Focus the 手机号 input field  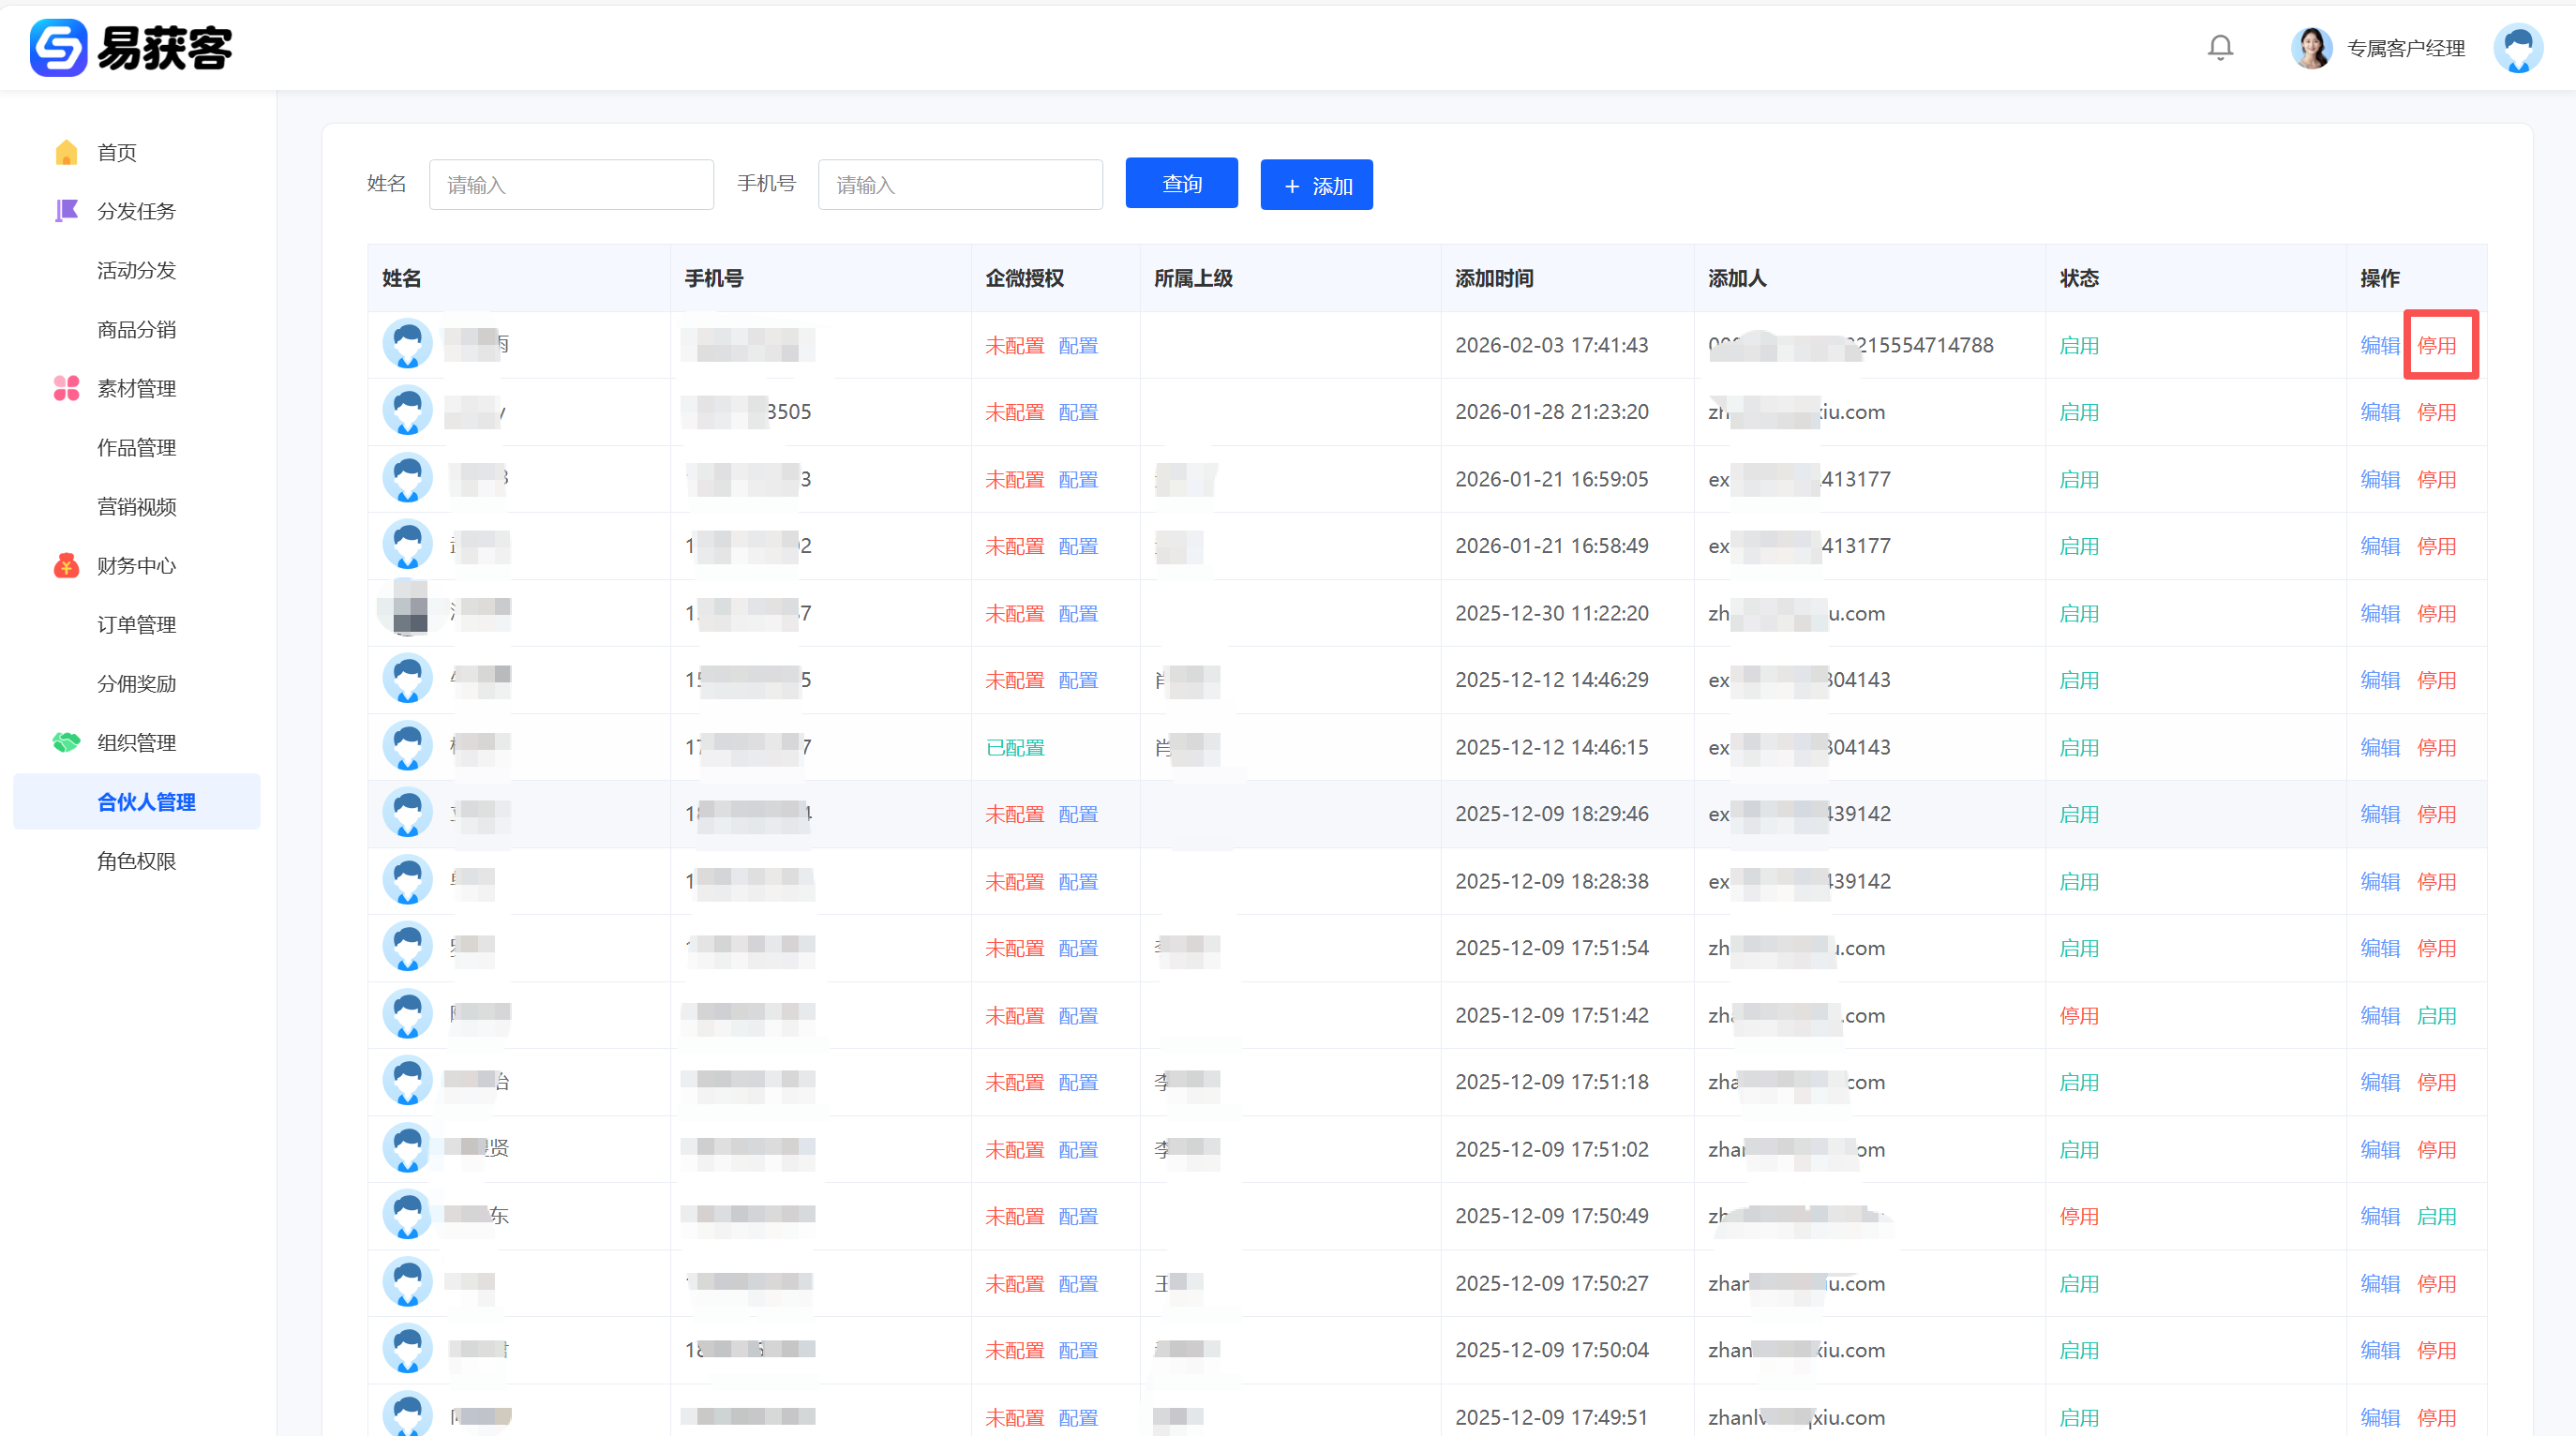pos(960,185)
